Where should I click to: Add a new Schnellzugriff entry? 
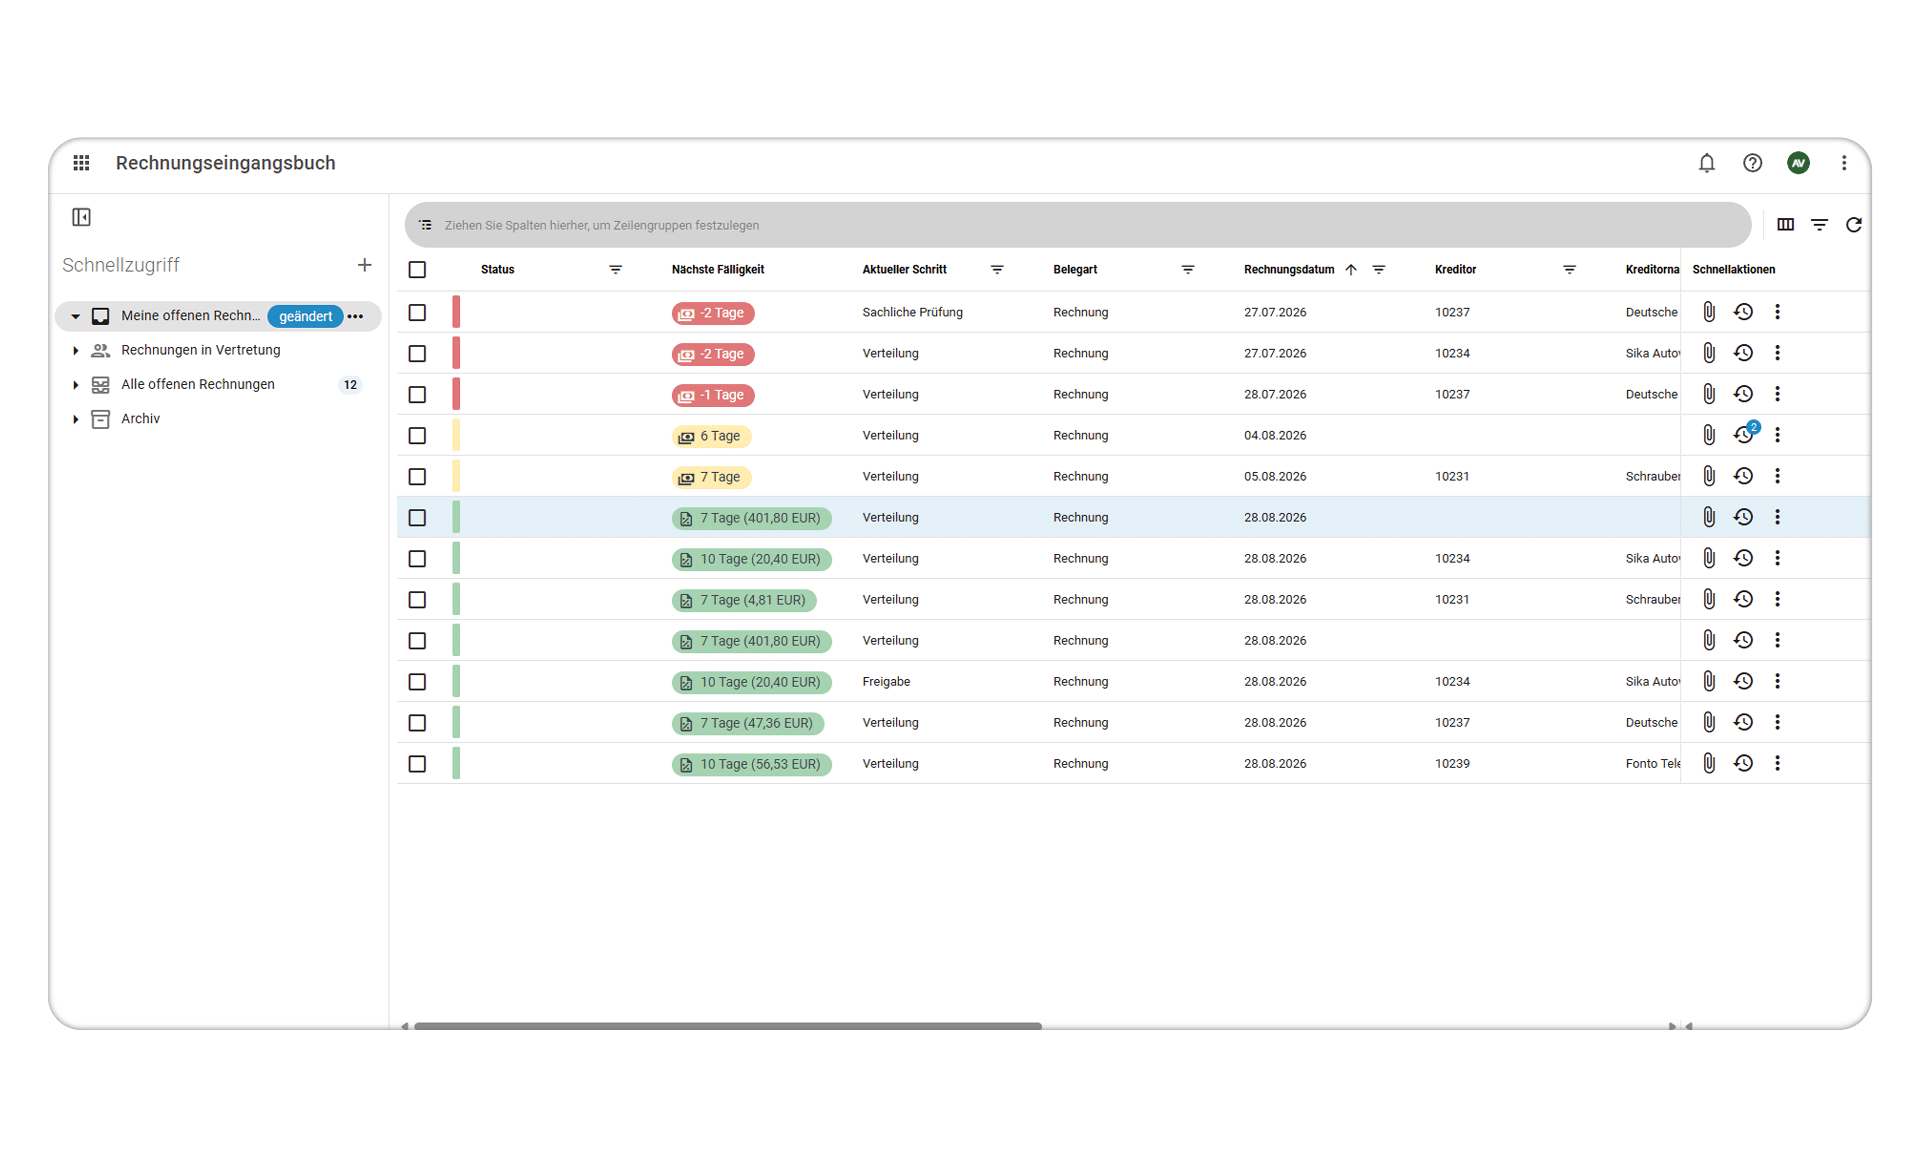364,265
